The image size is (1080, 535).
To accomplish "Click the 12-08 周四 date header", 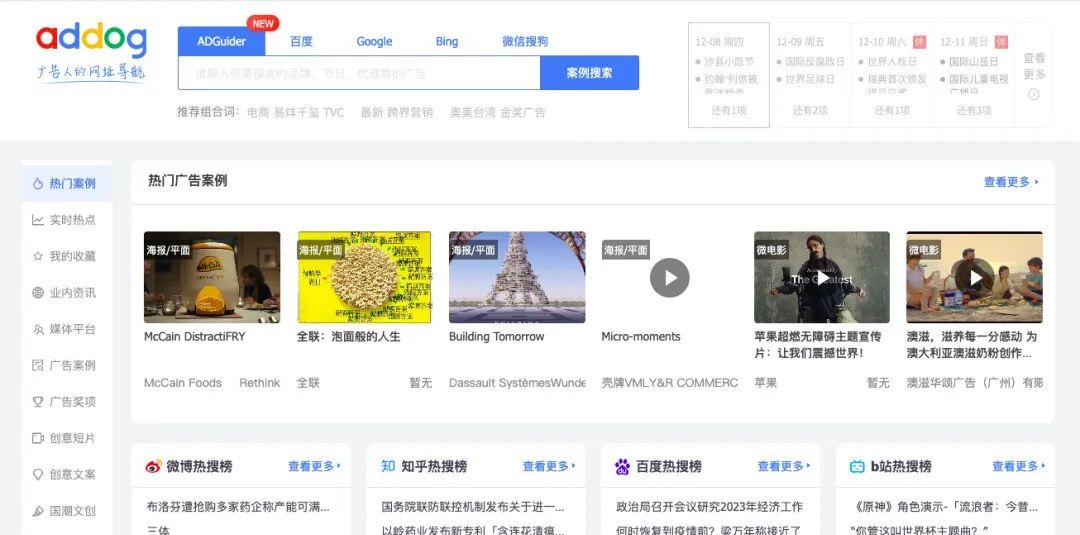I will [x=720, y=42].
